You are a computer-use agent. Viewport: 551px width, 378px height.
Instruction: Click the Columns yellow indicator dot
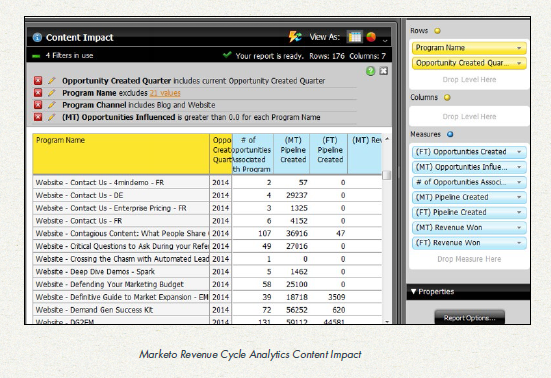447,98
